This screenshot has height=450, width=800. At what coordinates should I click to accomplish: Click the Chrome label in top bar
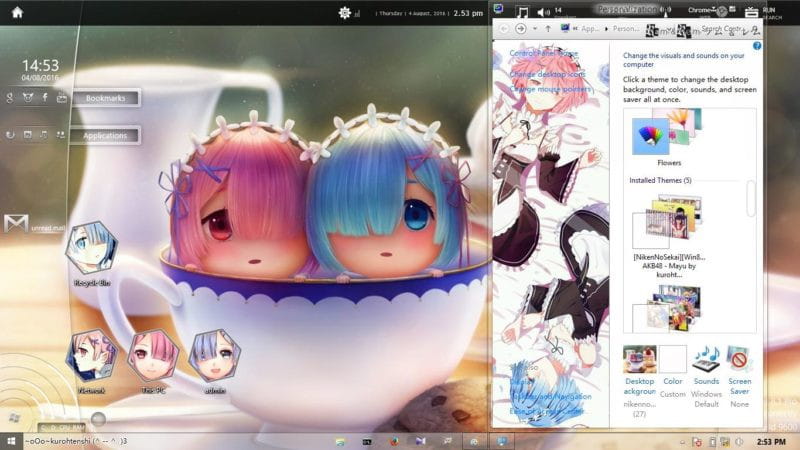click(699, 10)
